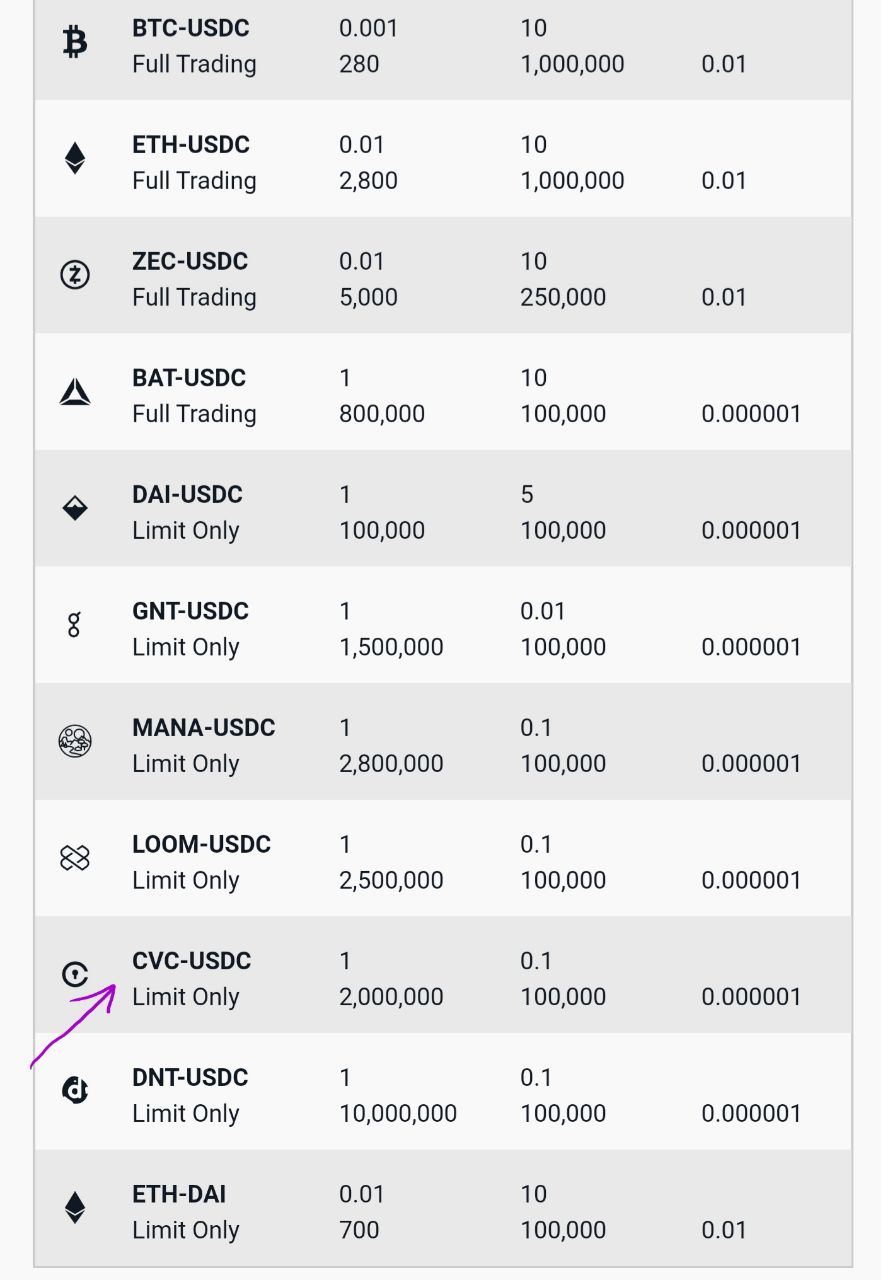Screen dimensions: 881x1280
Task: Click the 0.000001 increment in DNT-USDC row
Action: tap(751, 1114)
